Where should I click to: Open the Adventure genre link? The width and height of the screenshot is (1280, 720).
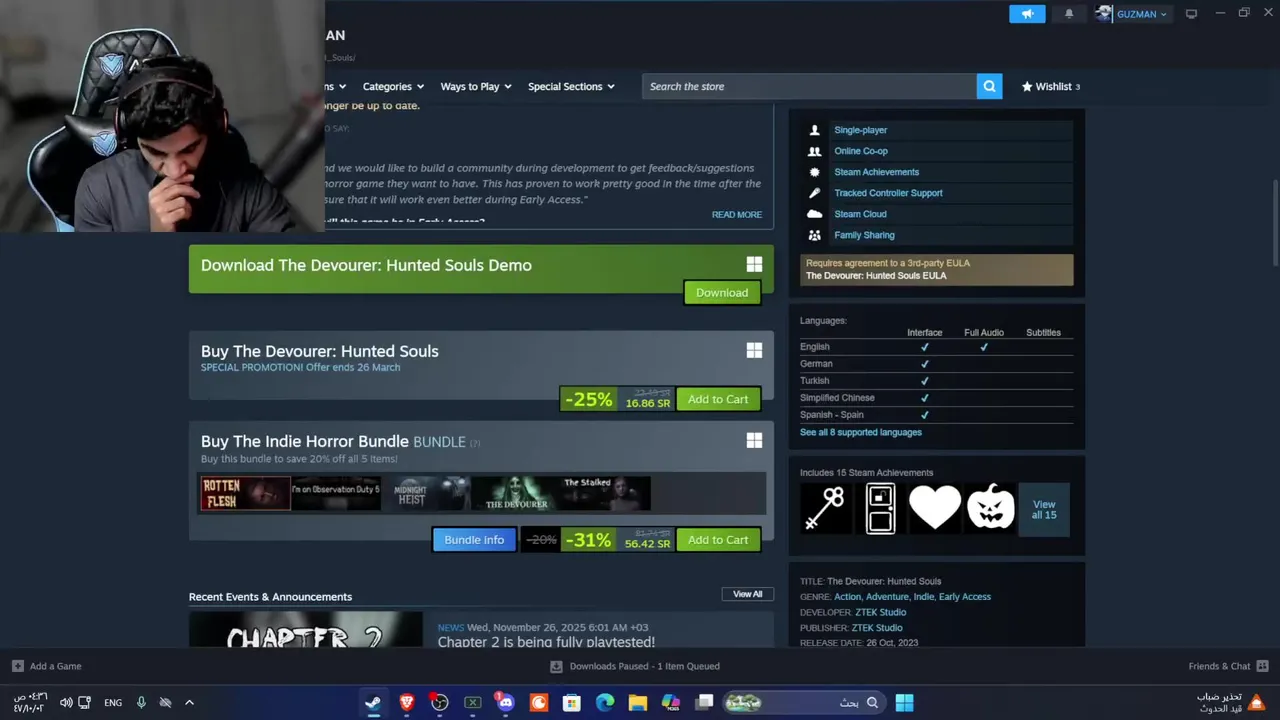point(887,597)
